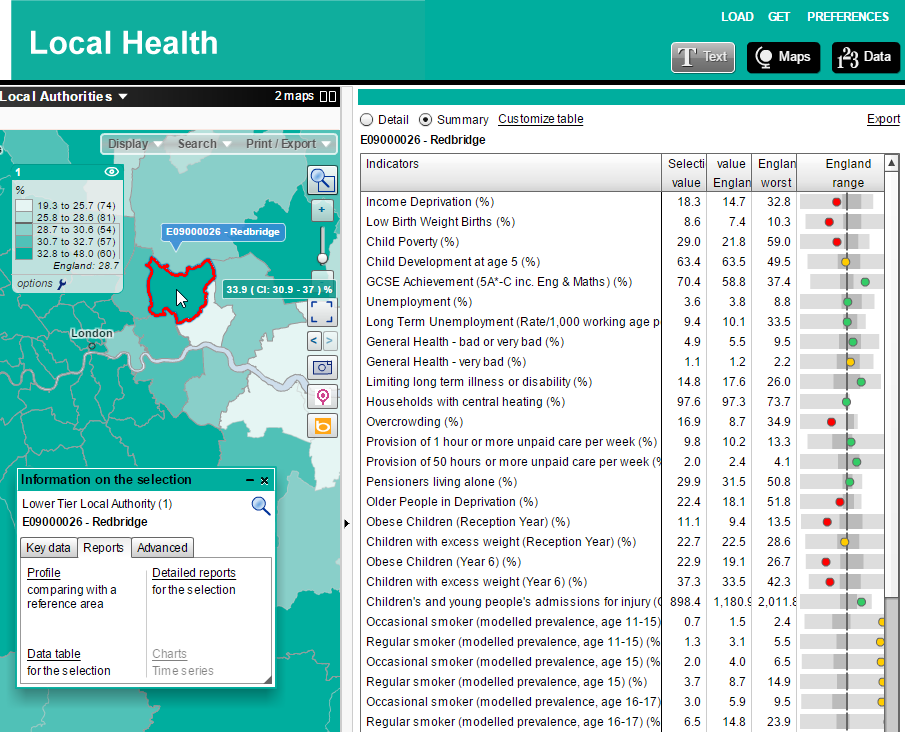
Task: Collapse panel using the black splitter arrow
Action: point(346,524)
